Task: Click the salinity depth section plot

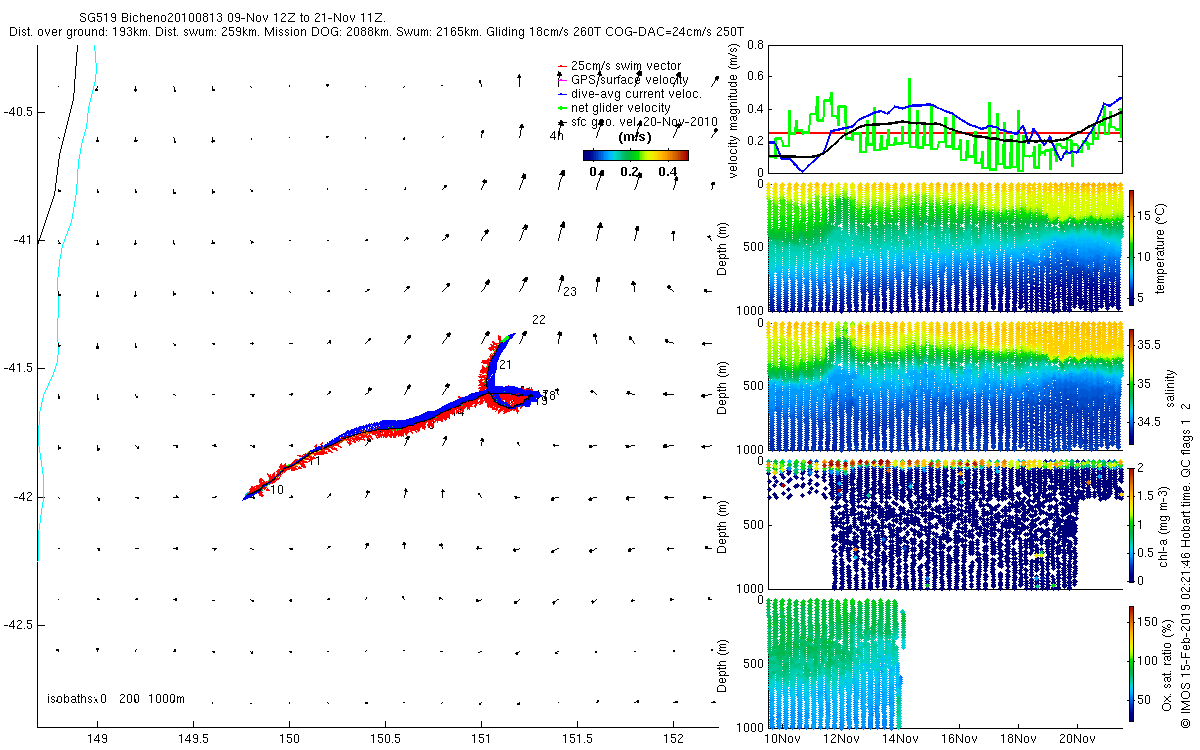Action: [944, 386]
